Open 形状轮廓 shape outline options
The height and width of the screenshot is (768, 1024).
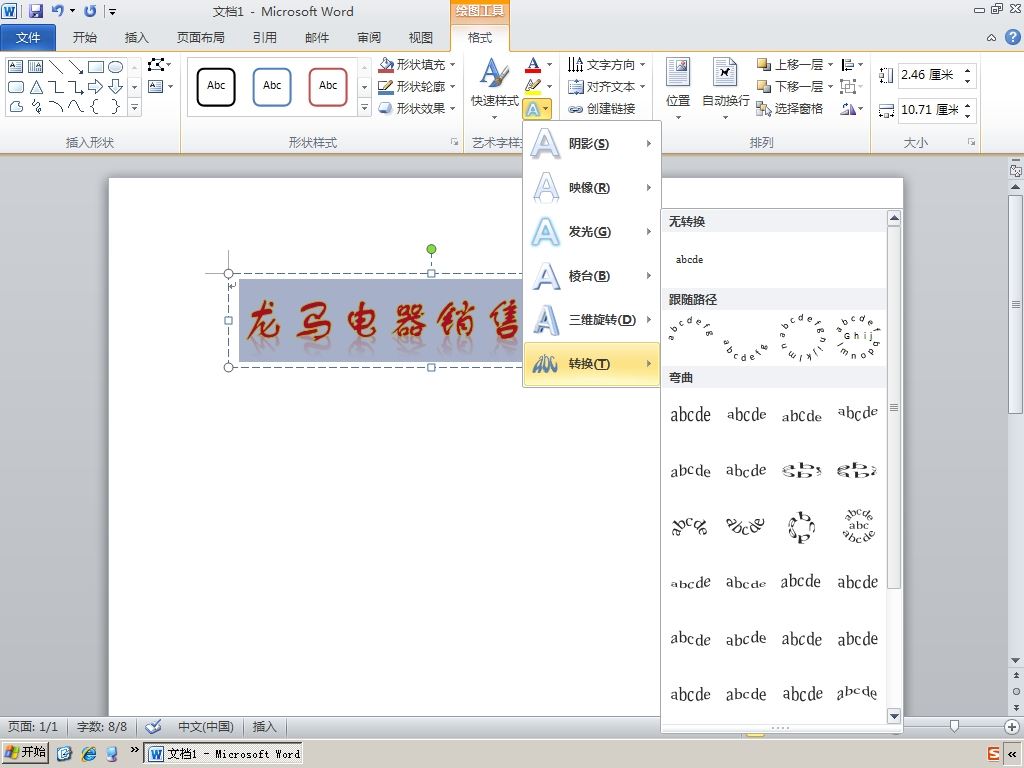(417, 86)
